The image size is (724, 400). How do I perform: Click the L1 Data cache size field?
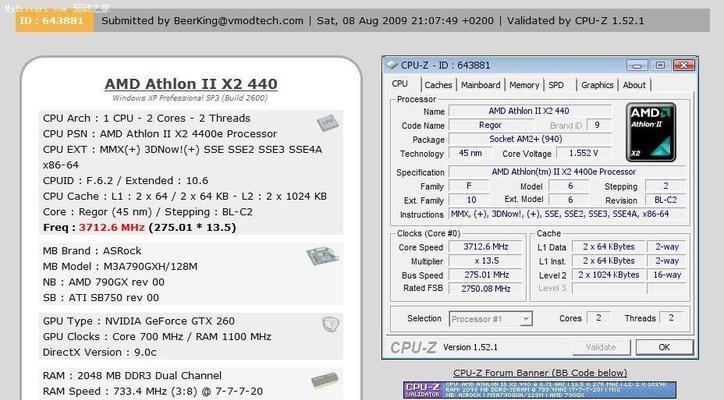[x=608, y=247]
